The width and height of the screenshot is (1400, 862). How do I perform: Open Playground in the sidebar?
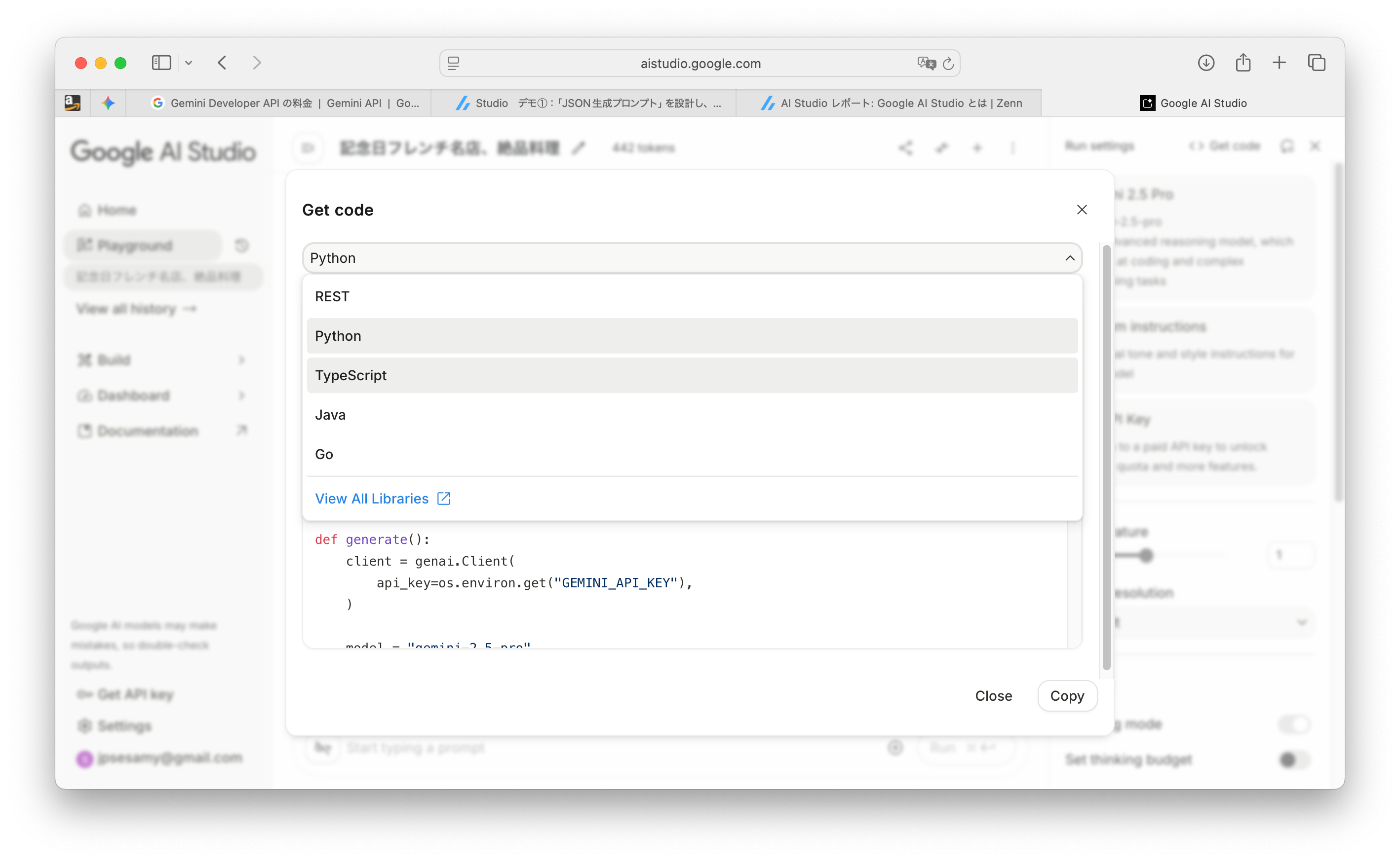click(x=143, y=245)
